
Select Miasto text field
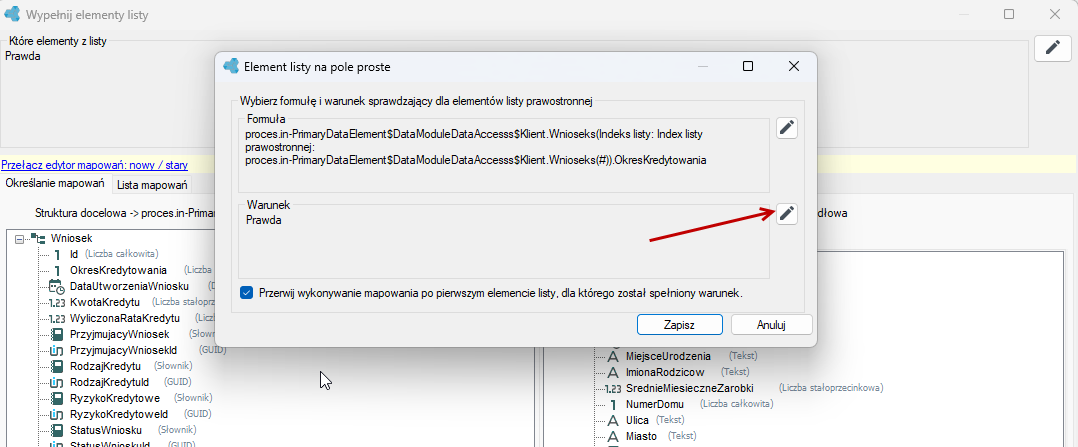click(x=641, y=437)
